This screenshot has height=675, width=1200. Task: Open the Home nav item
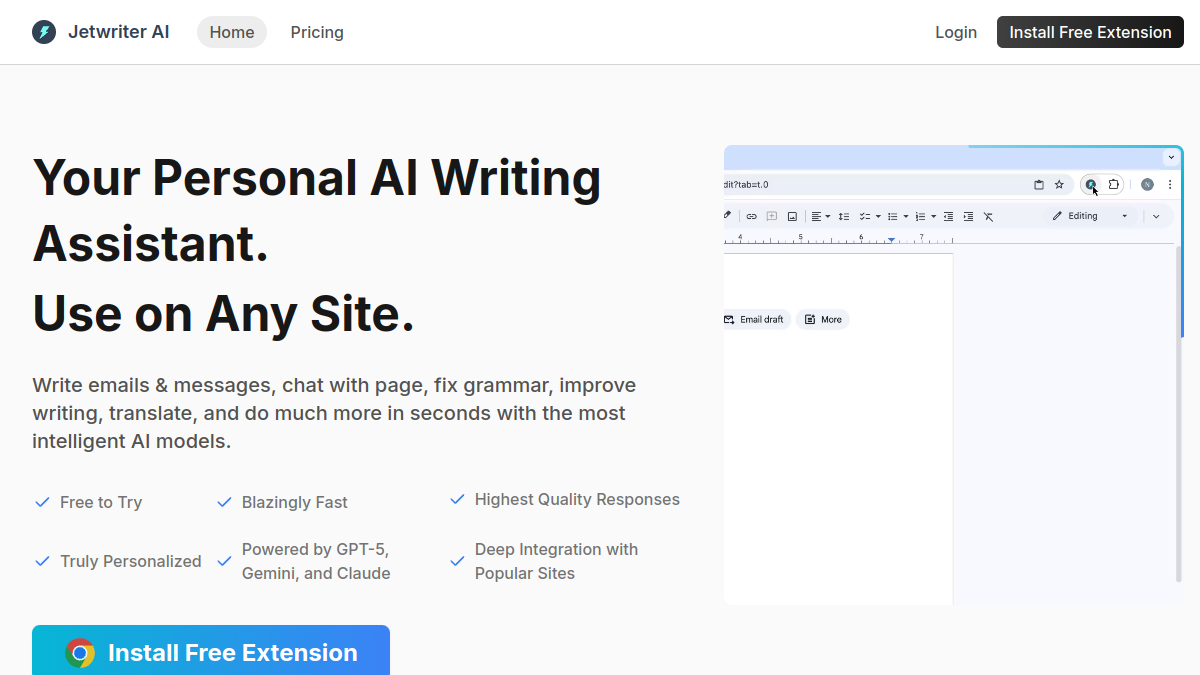(x=232, y=32)
